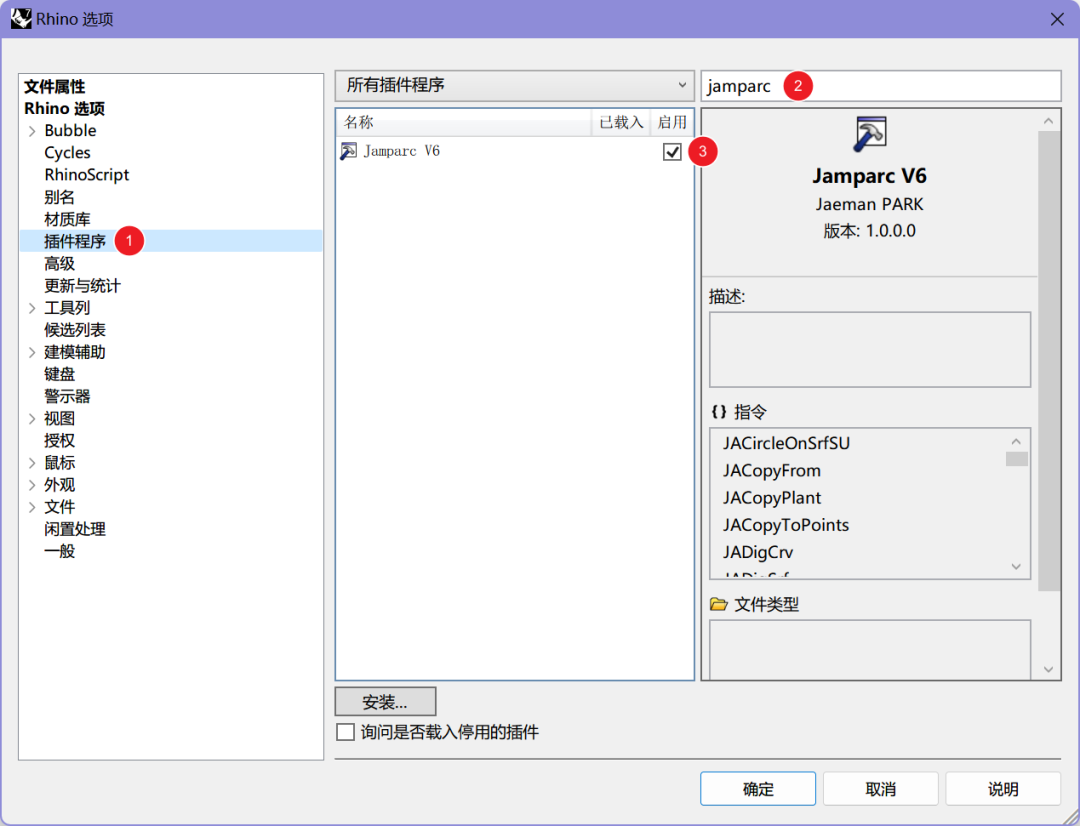The image size is (1080, 826).
Task: Click the 安装... button
Action: (386, 701)
